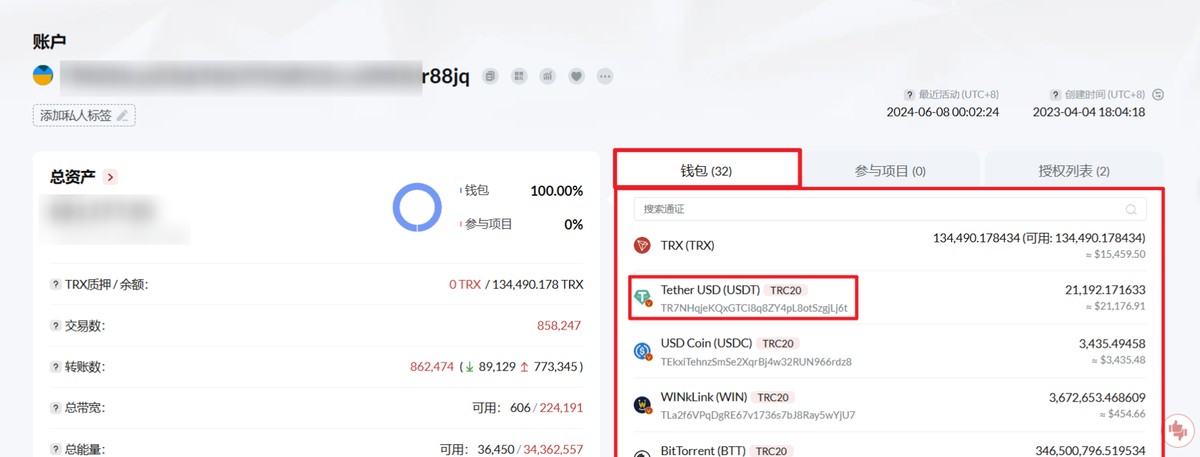The width and height of the screenshot is (1200, 457).
Task: Click help icon beside 交易数
Action: 56,326
